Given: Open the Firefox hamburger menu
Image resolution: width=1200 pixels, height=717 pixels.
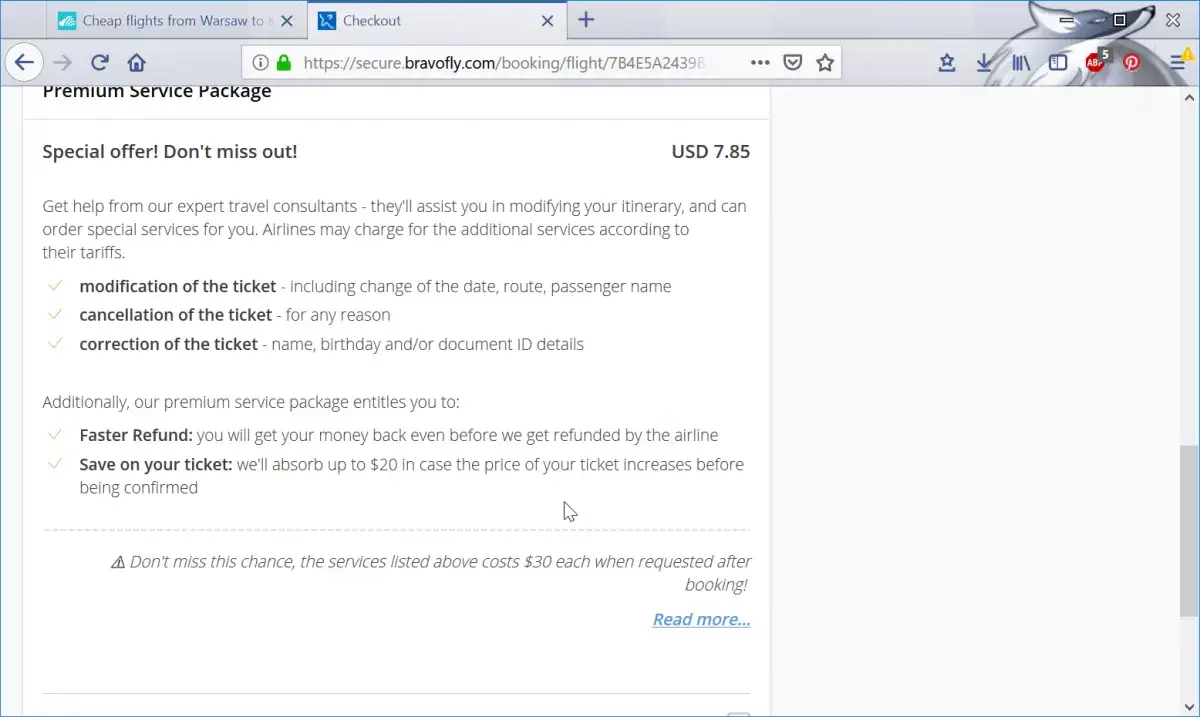Looking at the screenshot, I should coord(1178,62).
